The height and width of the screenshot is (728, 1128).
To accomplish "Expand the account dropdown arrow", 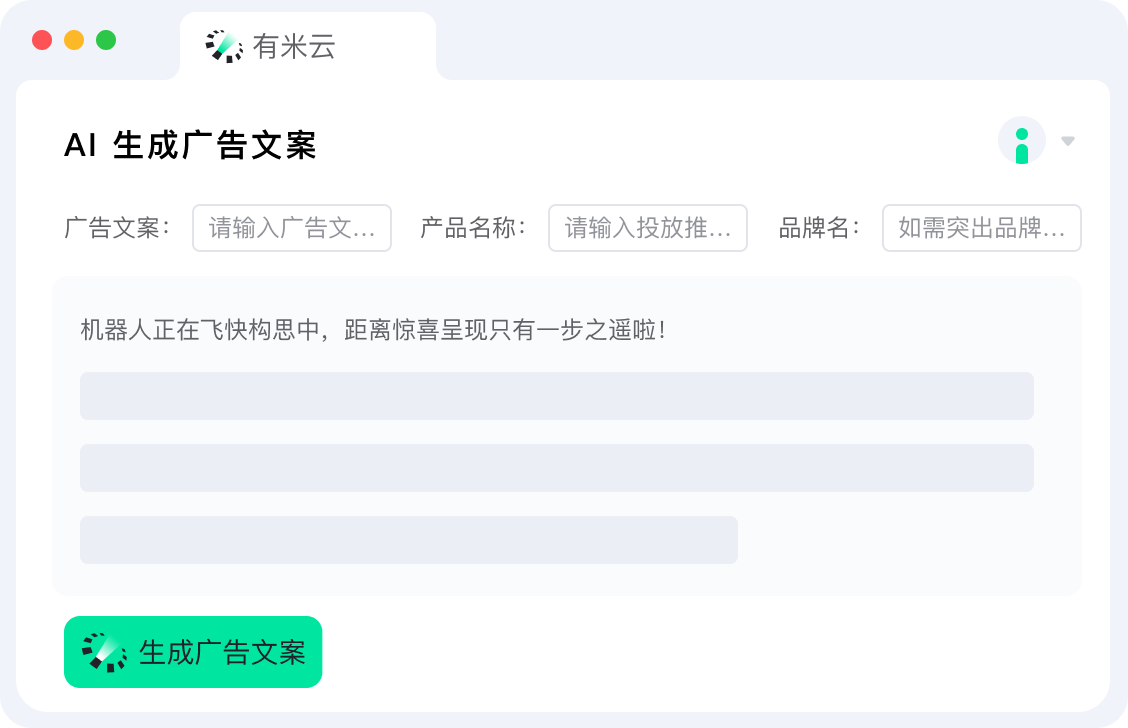I will coord(1068,141).
